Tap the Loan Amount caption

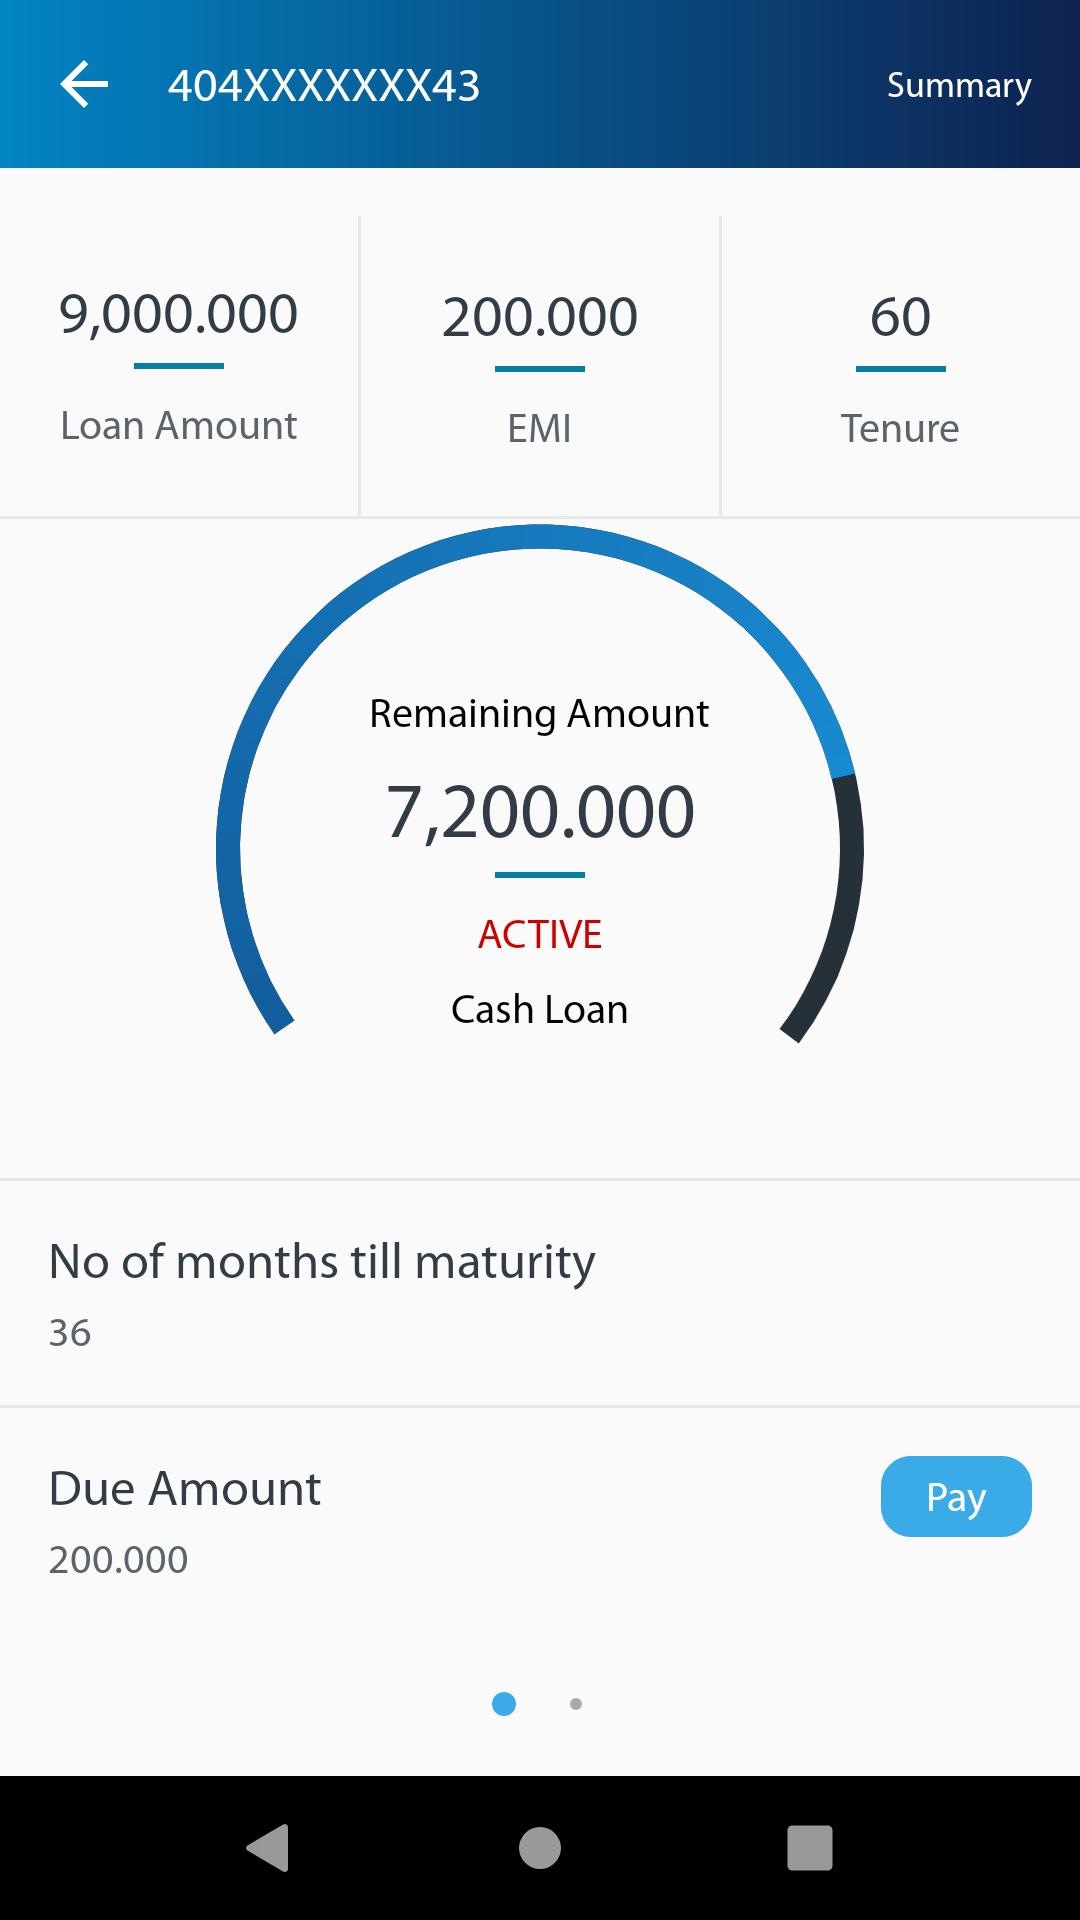coord(178,426)
